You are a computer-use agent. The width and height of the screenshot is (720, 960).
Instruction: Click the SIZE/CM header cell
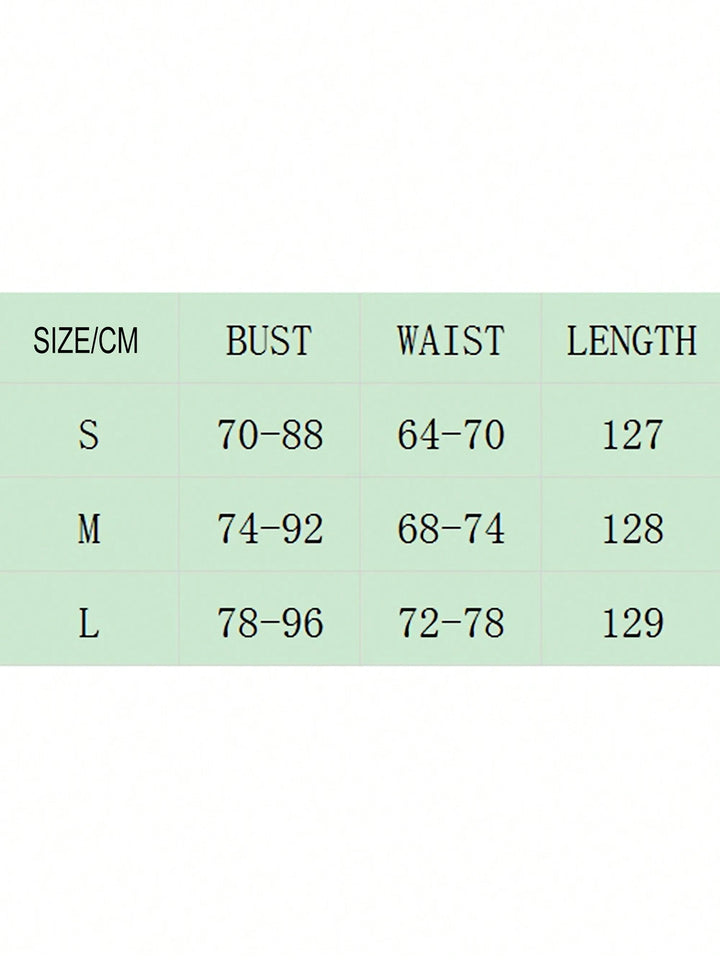click(x=86, y=341)
